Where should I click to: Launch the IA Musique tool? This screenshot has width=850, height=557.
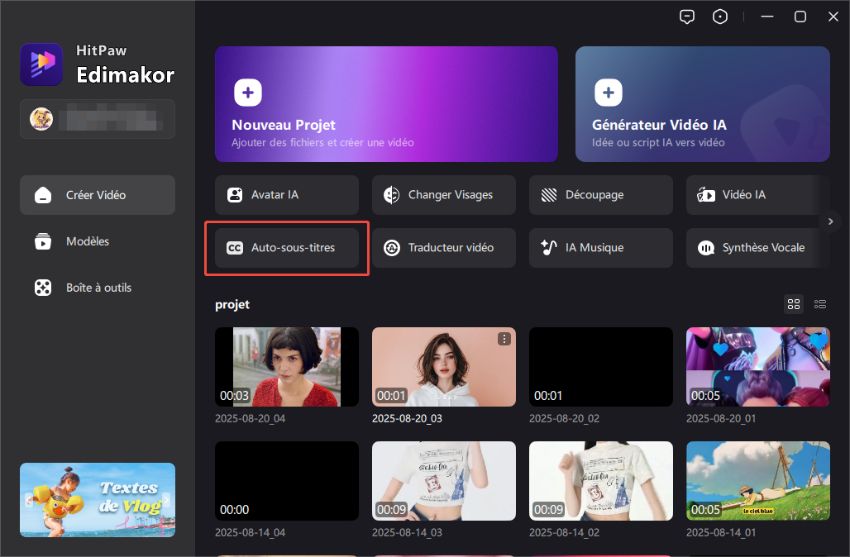601,248
